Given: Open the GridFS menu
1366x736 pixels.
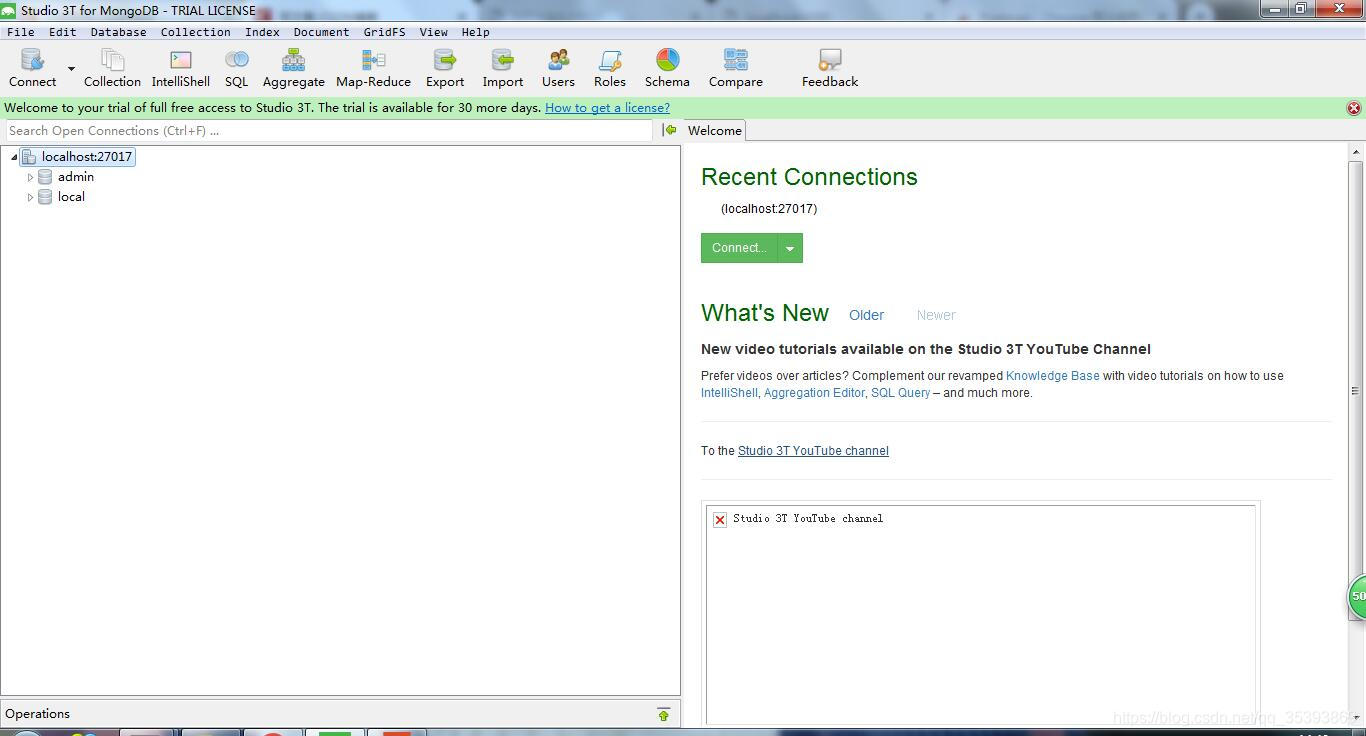Looking at the screenshot, I should (x=384, y=32).
